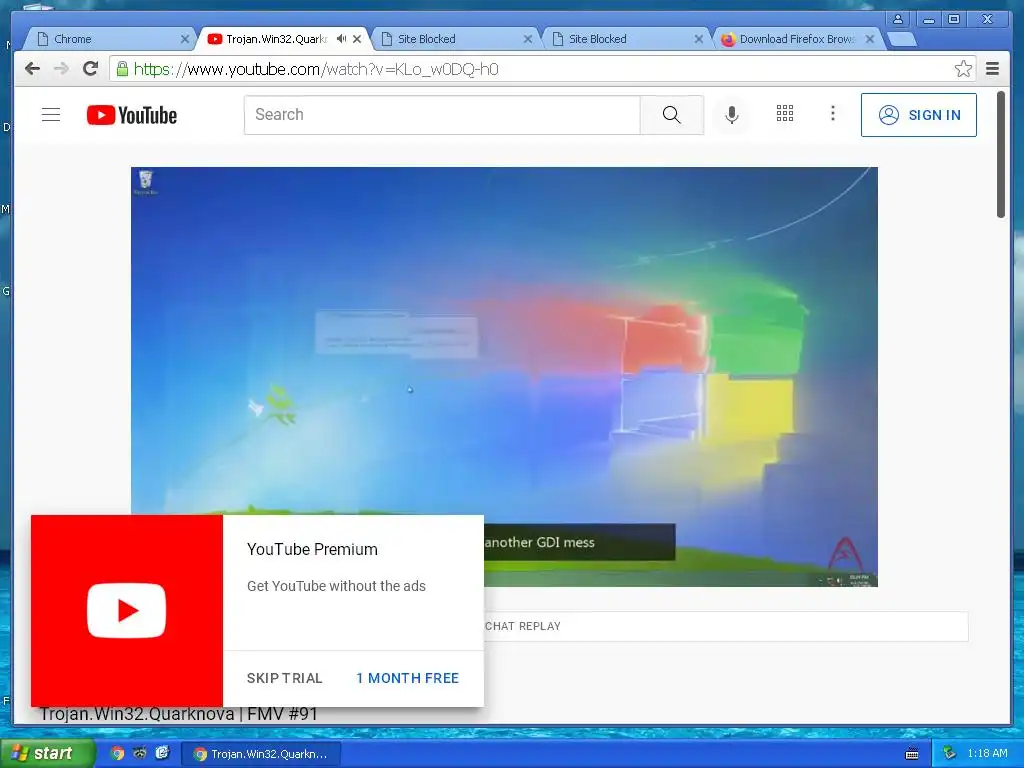Reload the YouTube page
The image size is (1024, 768).
point(90,69)
